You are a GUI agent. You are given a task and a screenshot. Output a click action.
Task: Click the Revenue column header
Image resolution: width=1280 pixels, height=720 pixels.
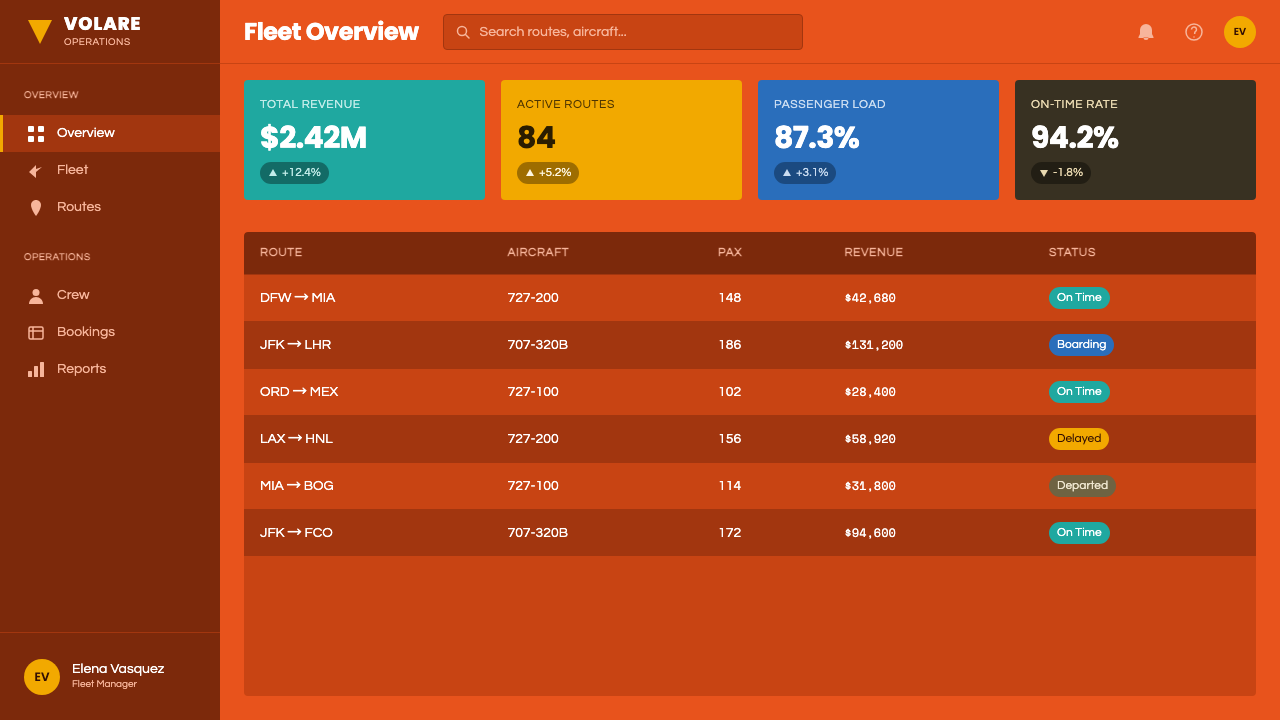873,253
